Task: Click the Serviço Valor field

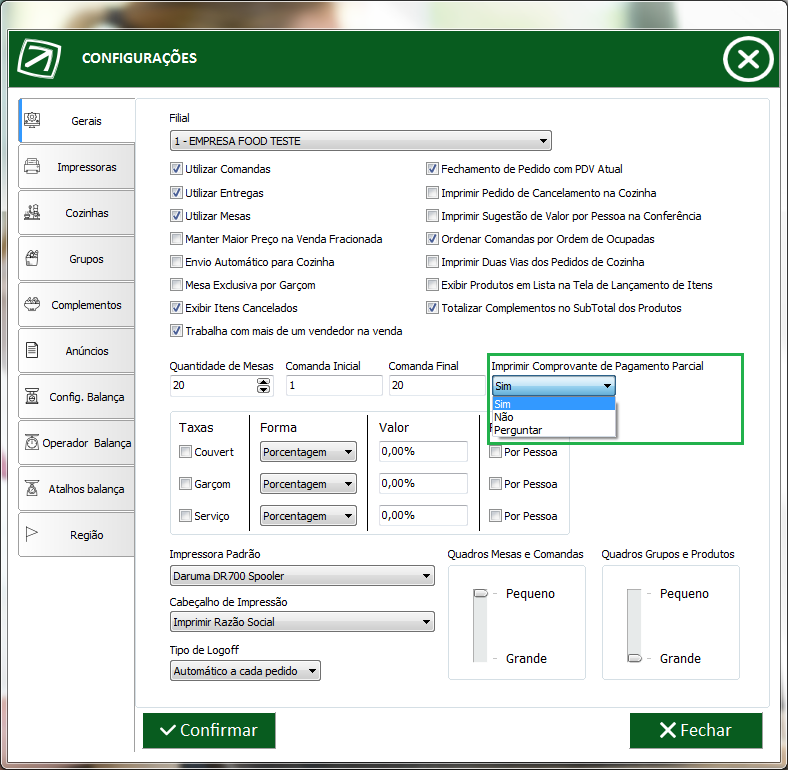Action: click(423, 515)
